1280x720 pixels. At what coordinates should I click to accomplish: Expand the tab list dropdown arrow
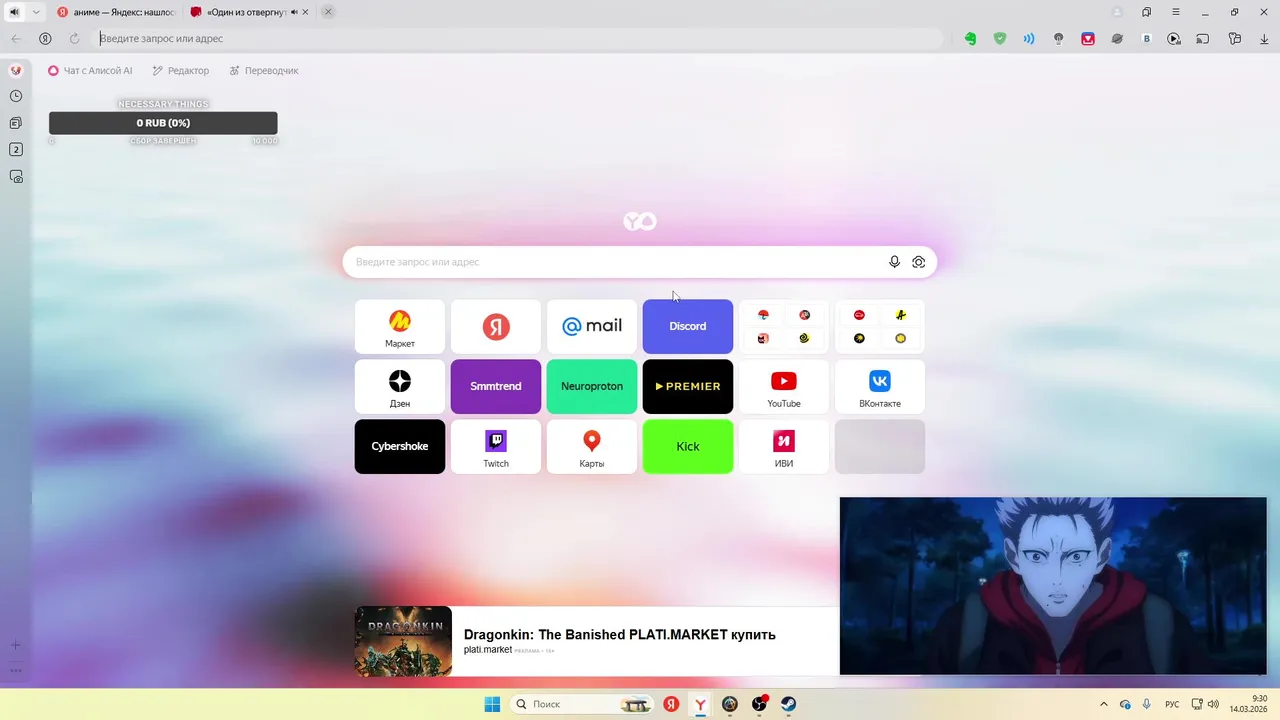click(x=36, y=12)
